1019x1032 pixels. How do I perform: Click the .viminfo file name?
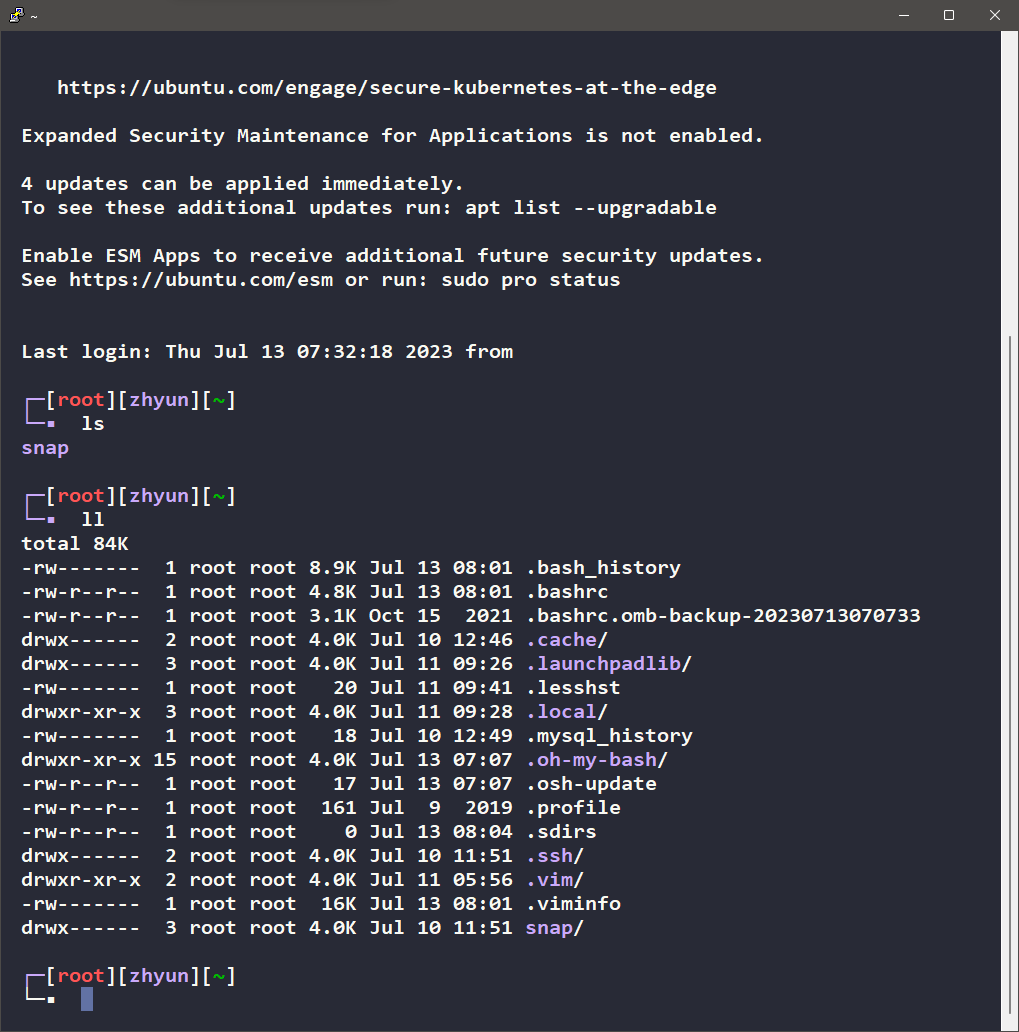(x=573, y=904)
